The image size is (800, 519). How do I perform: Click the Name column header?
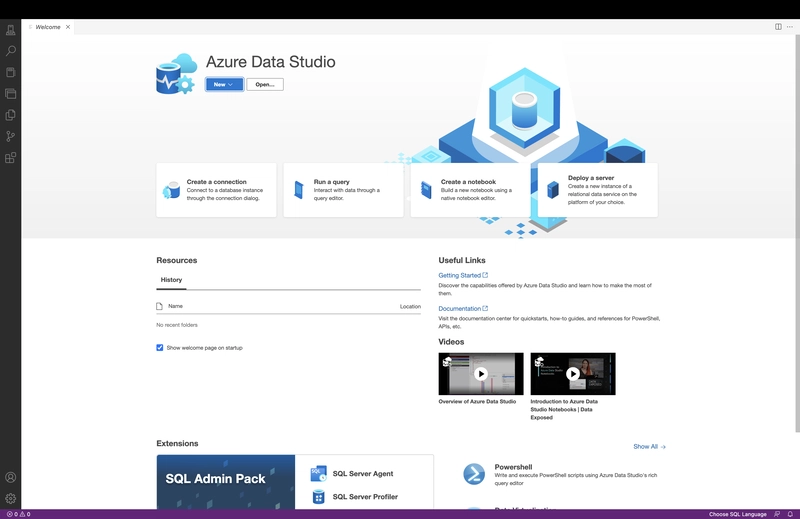pos(176,306)
